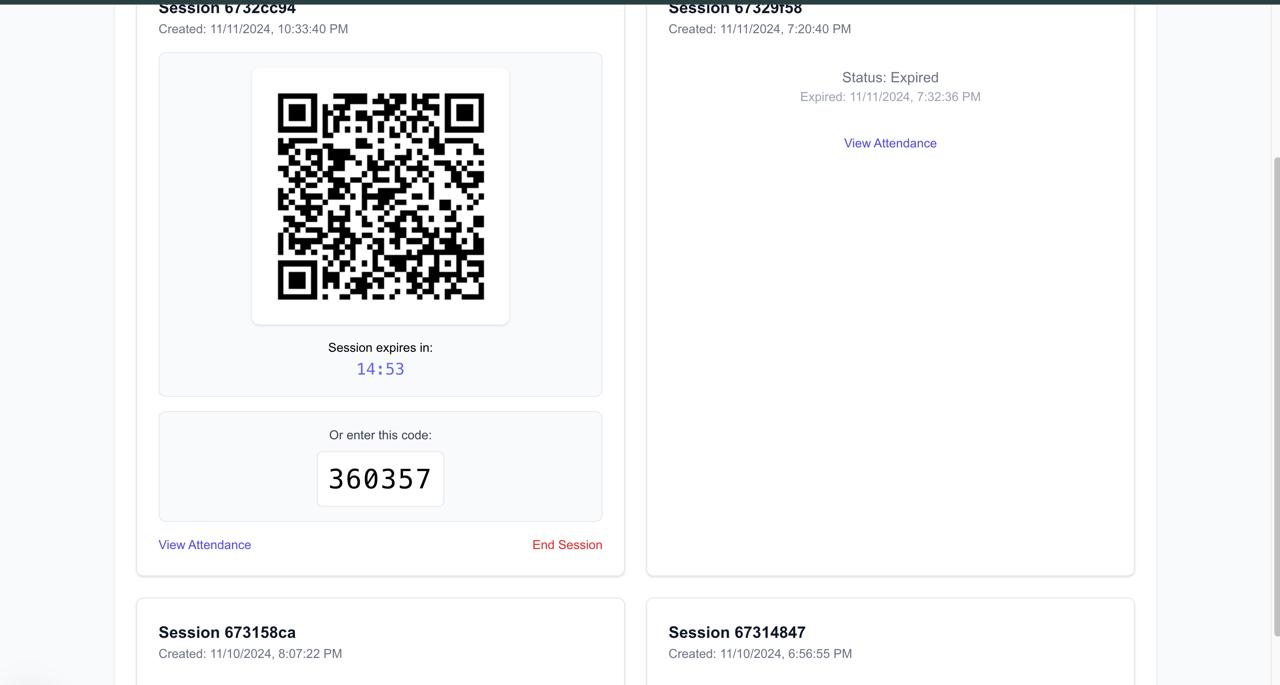Select the 360357 entry code
Viewport: 1280px width, 685px height.
click(x=380, y=479)
